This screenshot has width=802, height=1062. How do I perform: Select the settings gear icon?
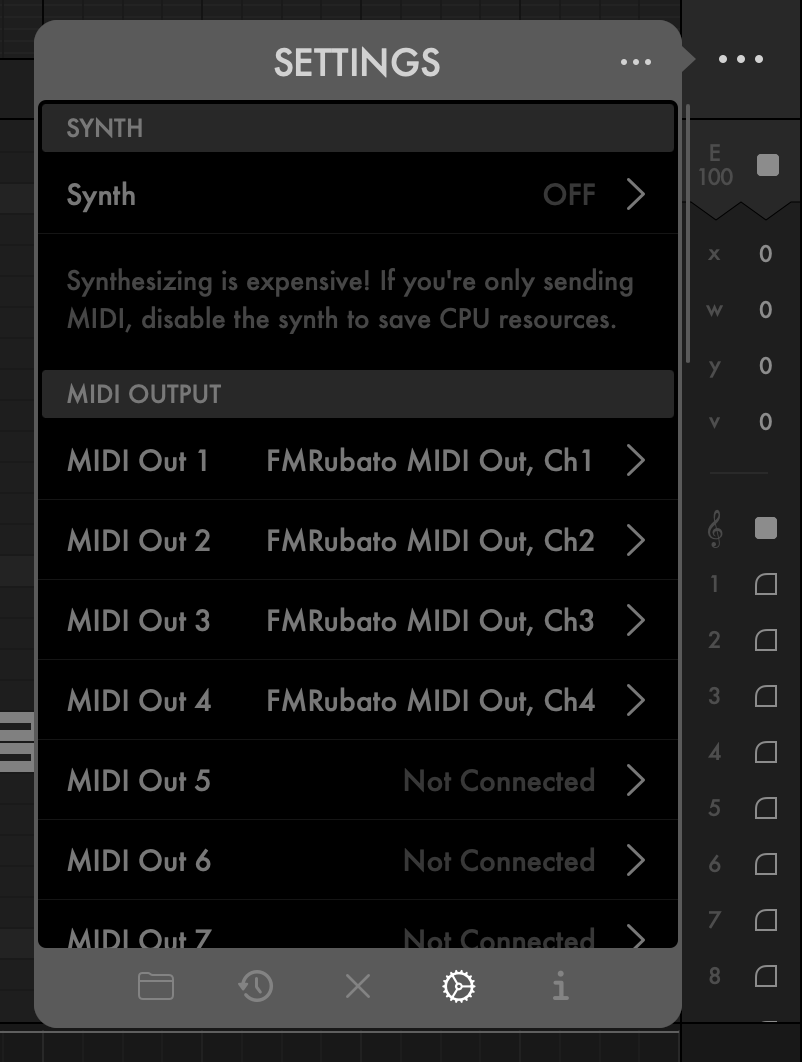[458, 987]
